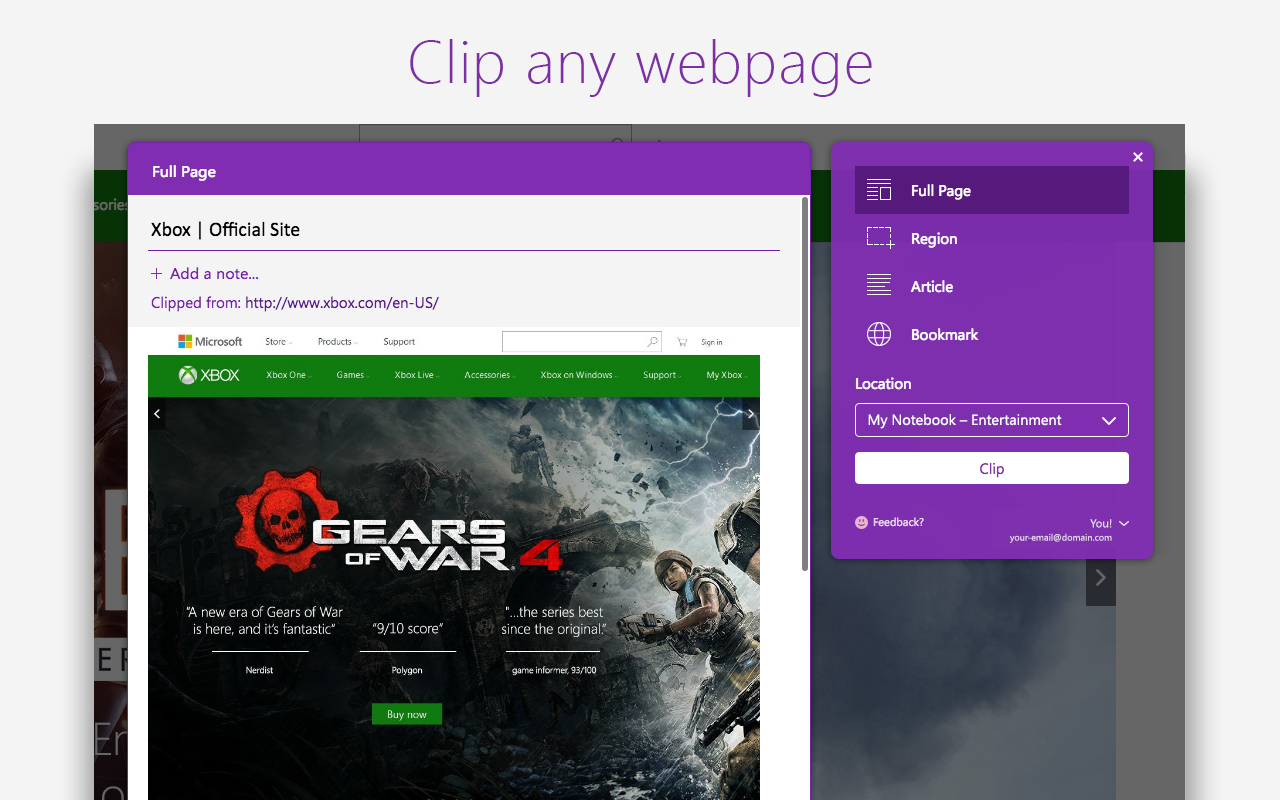
Task: Select the Region clipping mode
Action: [878, 238]
